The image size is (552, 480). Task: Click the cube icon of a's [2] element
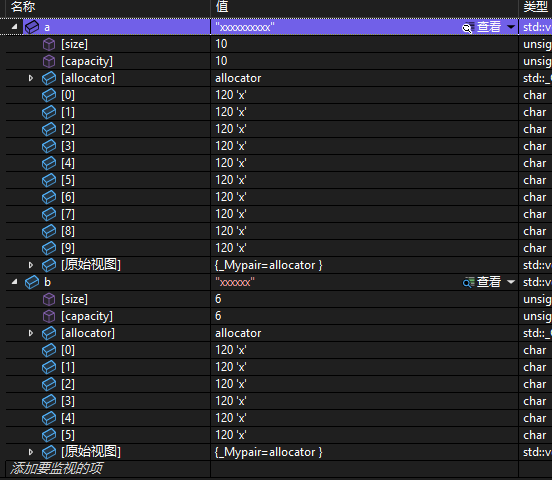(x=49, y=129)
